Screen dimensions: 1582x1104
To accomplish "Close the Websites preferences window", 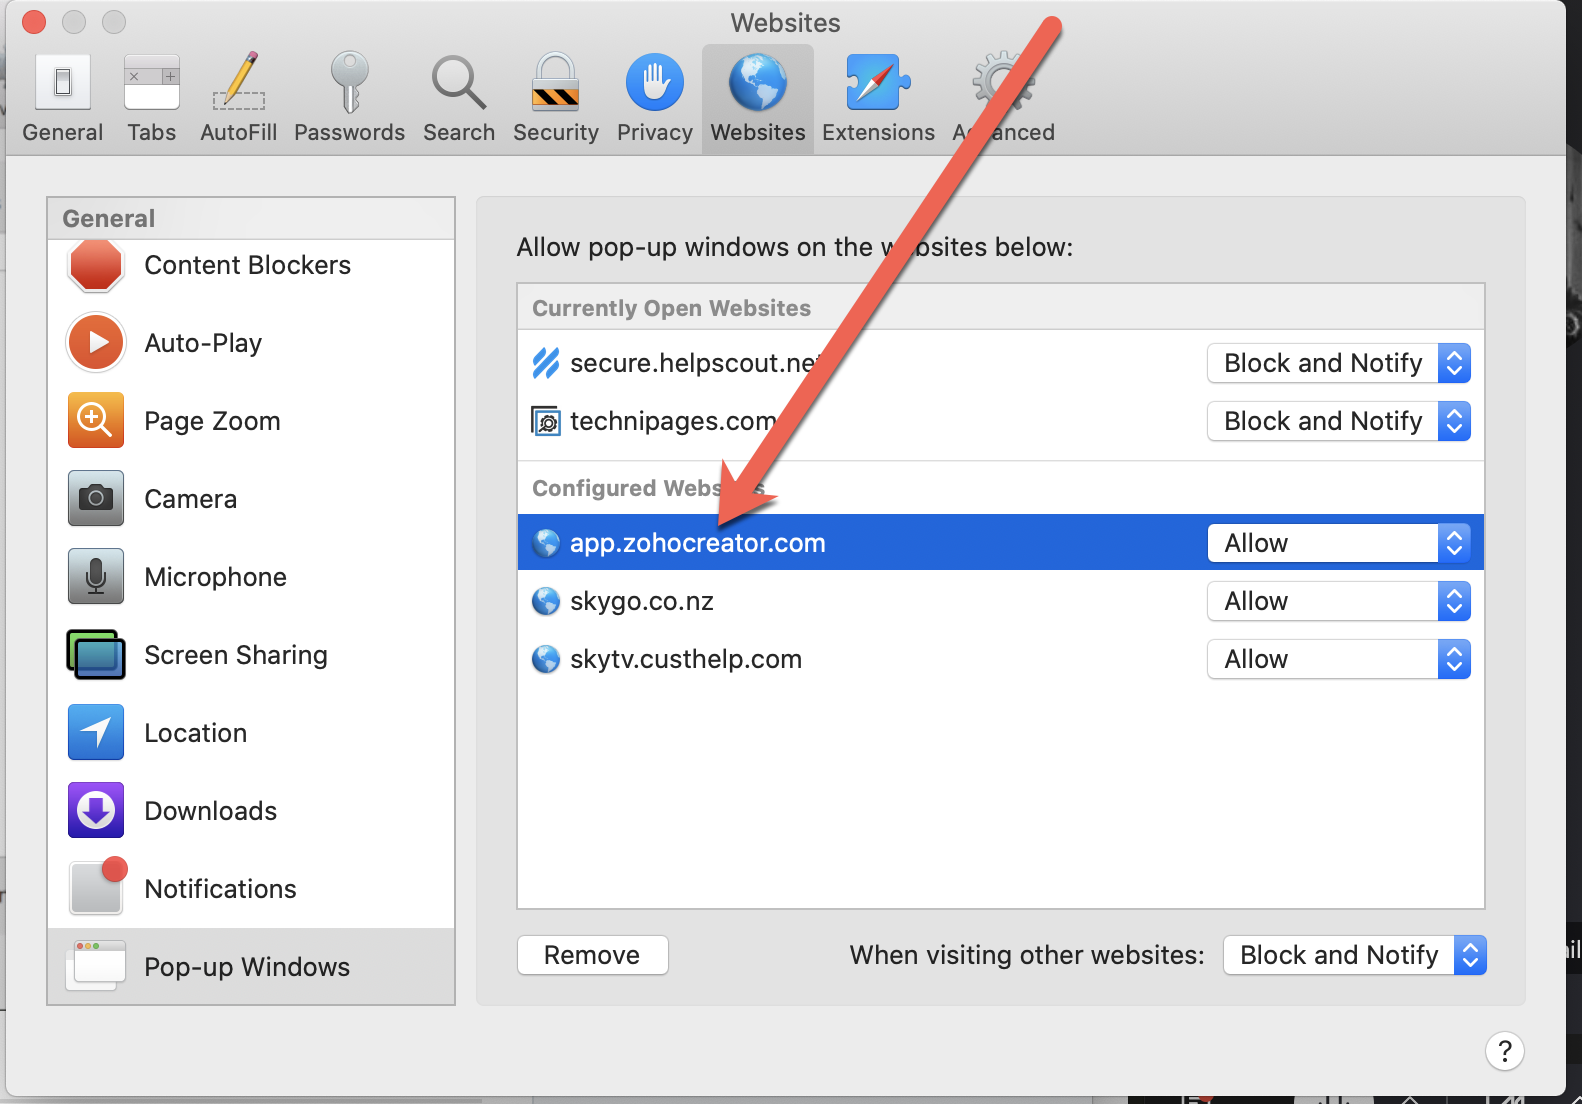I will click(34, 22).
